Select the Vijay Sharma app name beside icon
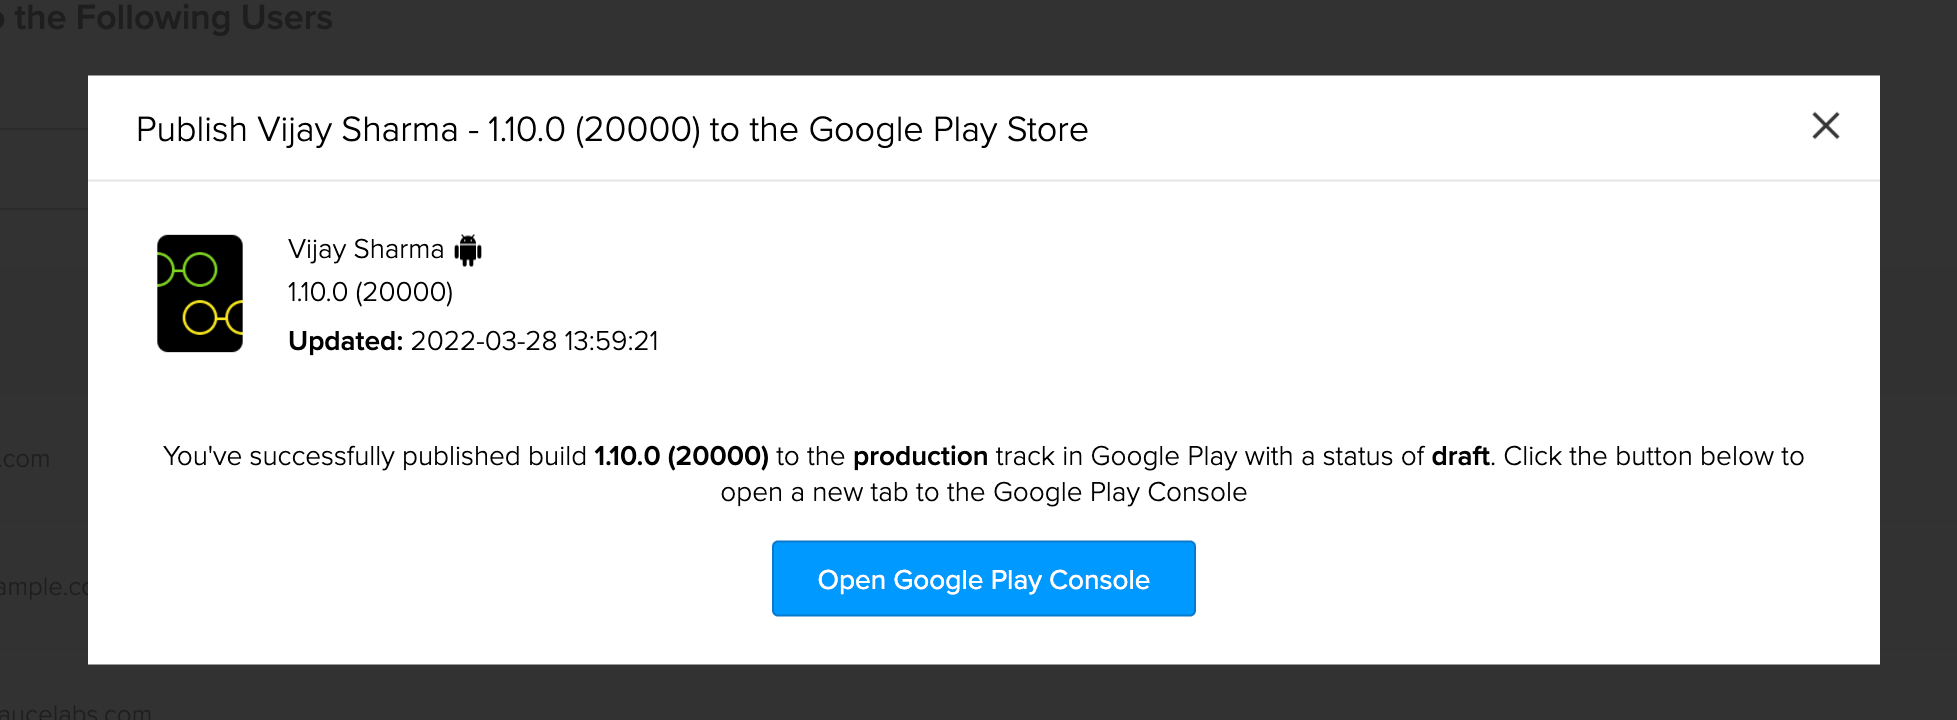Viewport: 1957px width, 720px height. 366,249
